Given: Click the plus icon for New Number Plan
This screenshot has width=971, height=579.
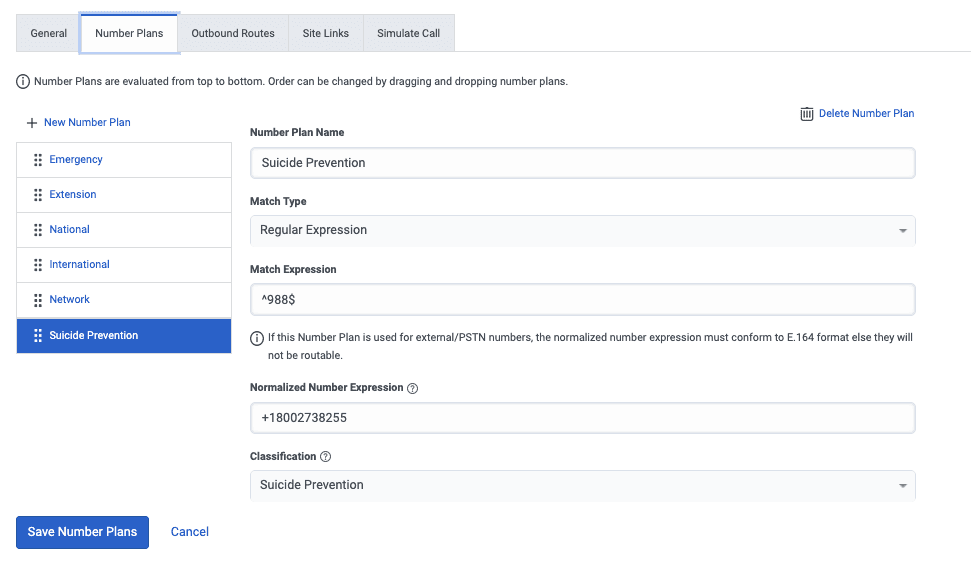Looking at the screenshot, I should coord(32,123).
